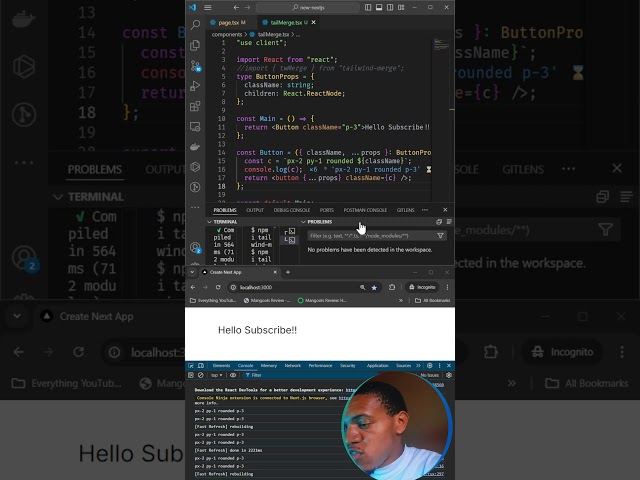Go back in VS Code navigation history
The height and width of the screenshot is (480, 640).
(236, 7)
